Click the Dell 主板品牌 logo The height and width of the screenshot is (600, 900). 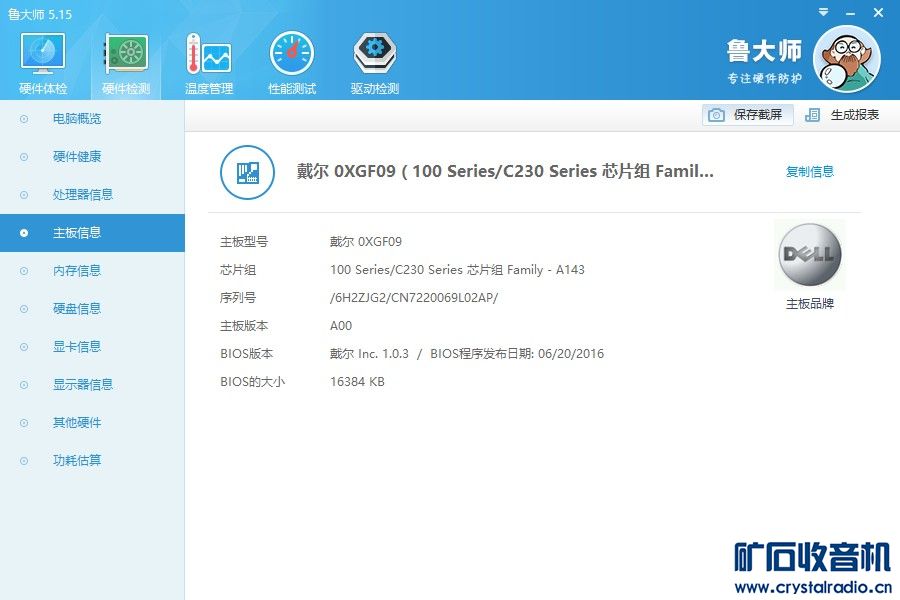pos(810,254)
